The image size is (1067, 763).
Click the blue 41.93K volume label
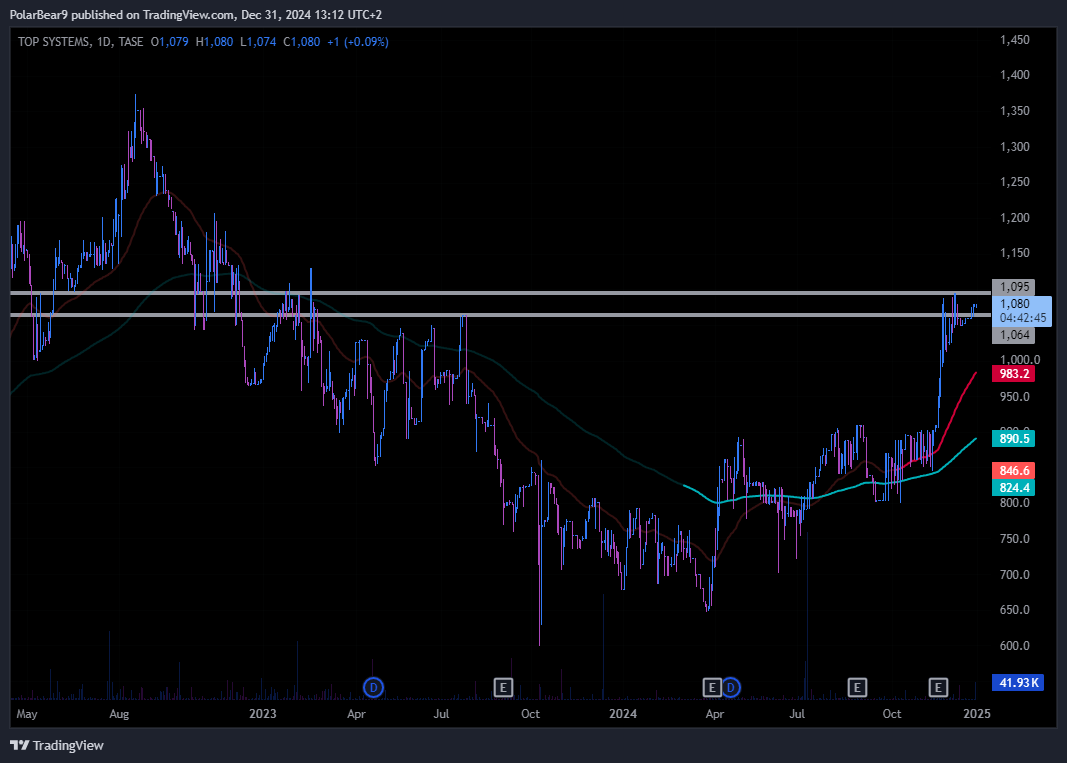(x=1017, y=682)
